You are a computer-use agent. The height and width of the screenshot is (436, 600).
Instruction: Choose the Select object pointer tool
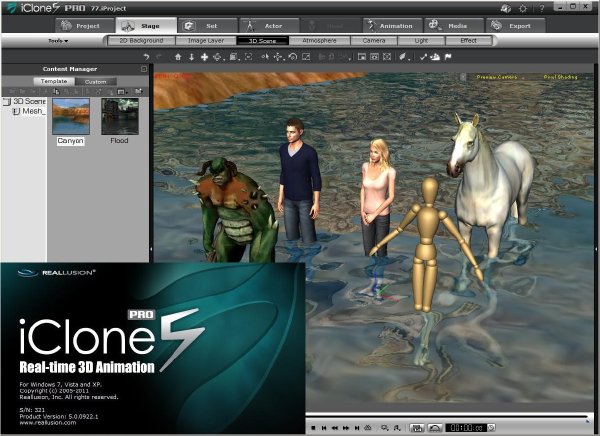(265, 57)
